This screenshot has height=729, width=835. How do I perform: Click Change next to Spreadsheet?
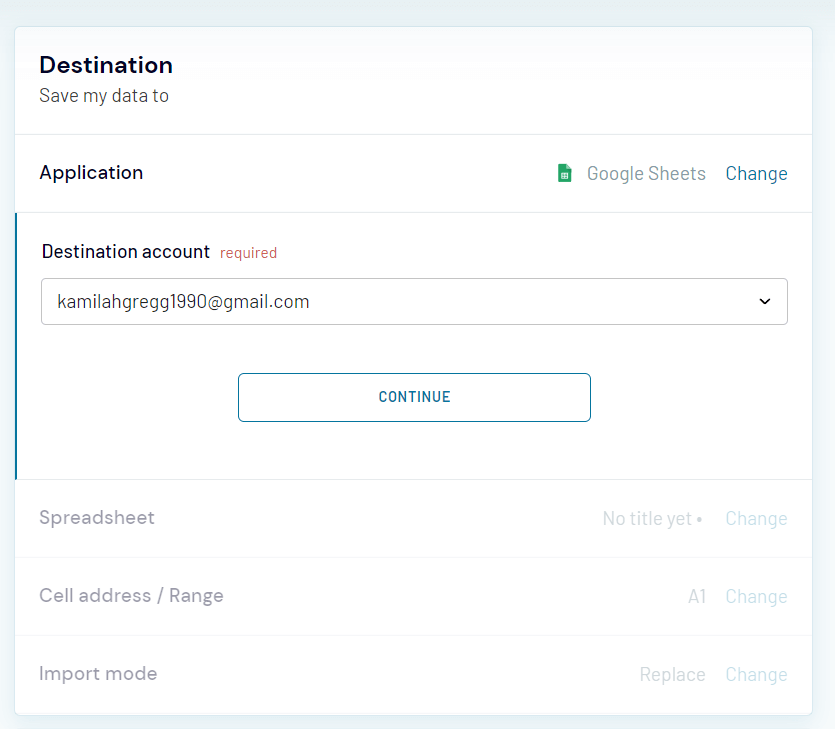756,518
